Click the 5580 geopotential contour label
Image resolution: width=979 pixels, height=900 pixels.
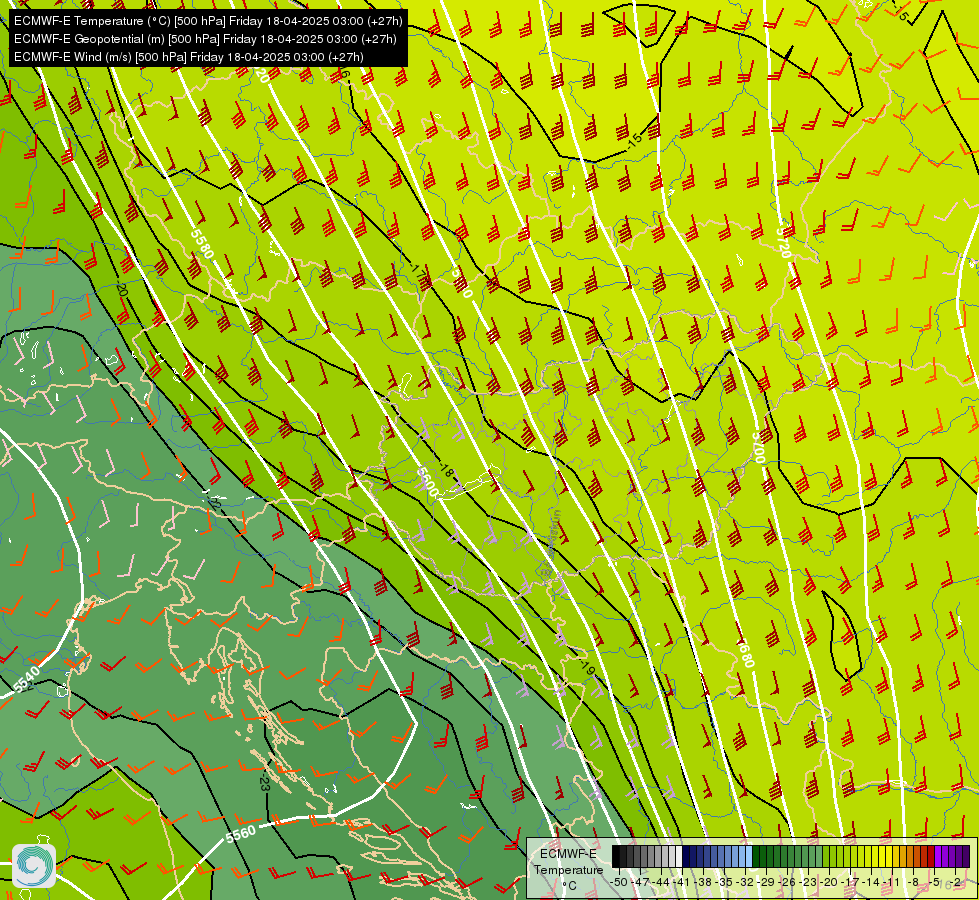(x=202, y=244)
